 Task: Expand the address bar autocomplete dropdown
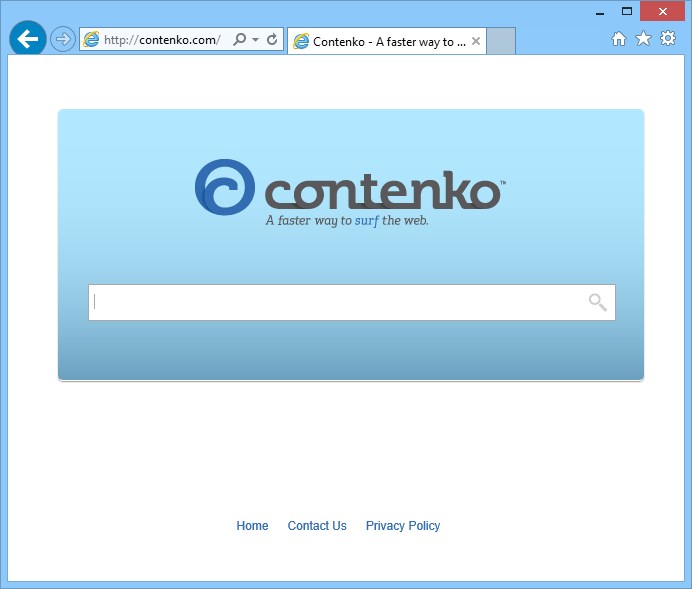[x=256, y=40]
